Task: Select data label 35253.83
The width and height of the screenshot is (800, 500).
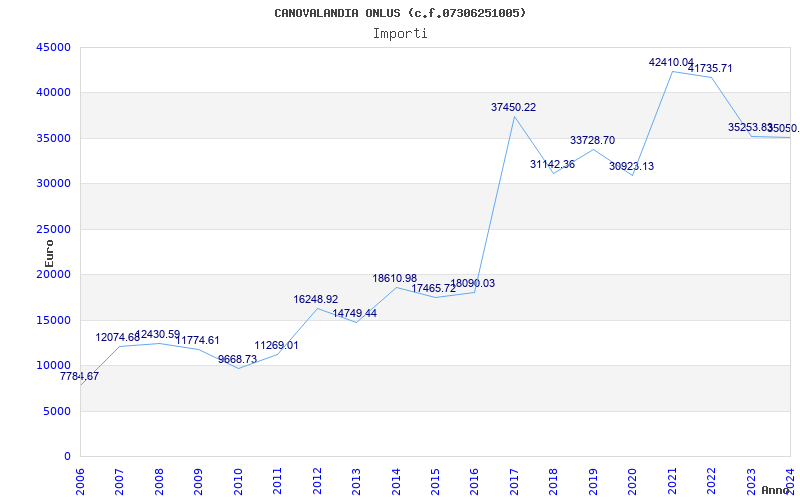Action: (x=751, y=128)
